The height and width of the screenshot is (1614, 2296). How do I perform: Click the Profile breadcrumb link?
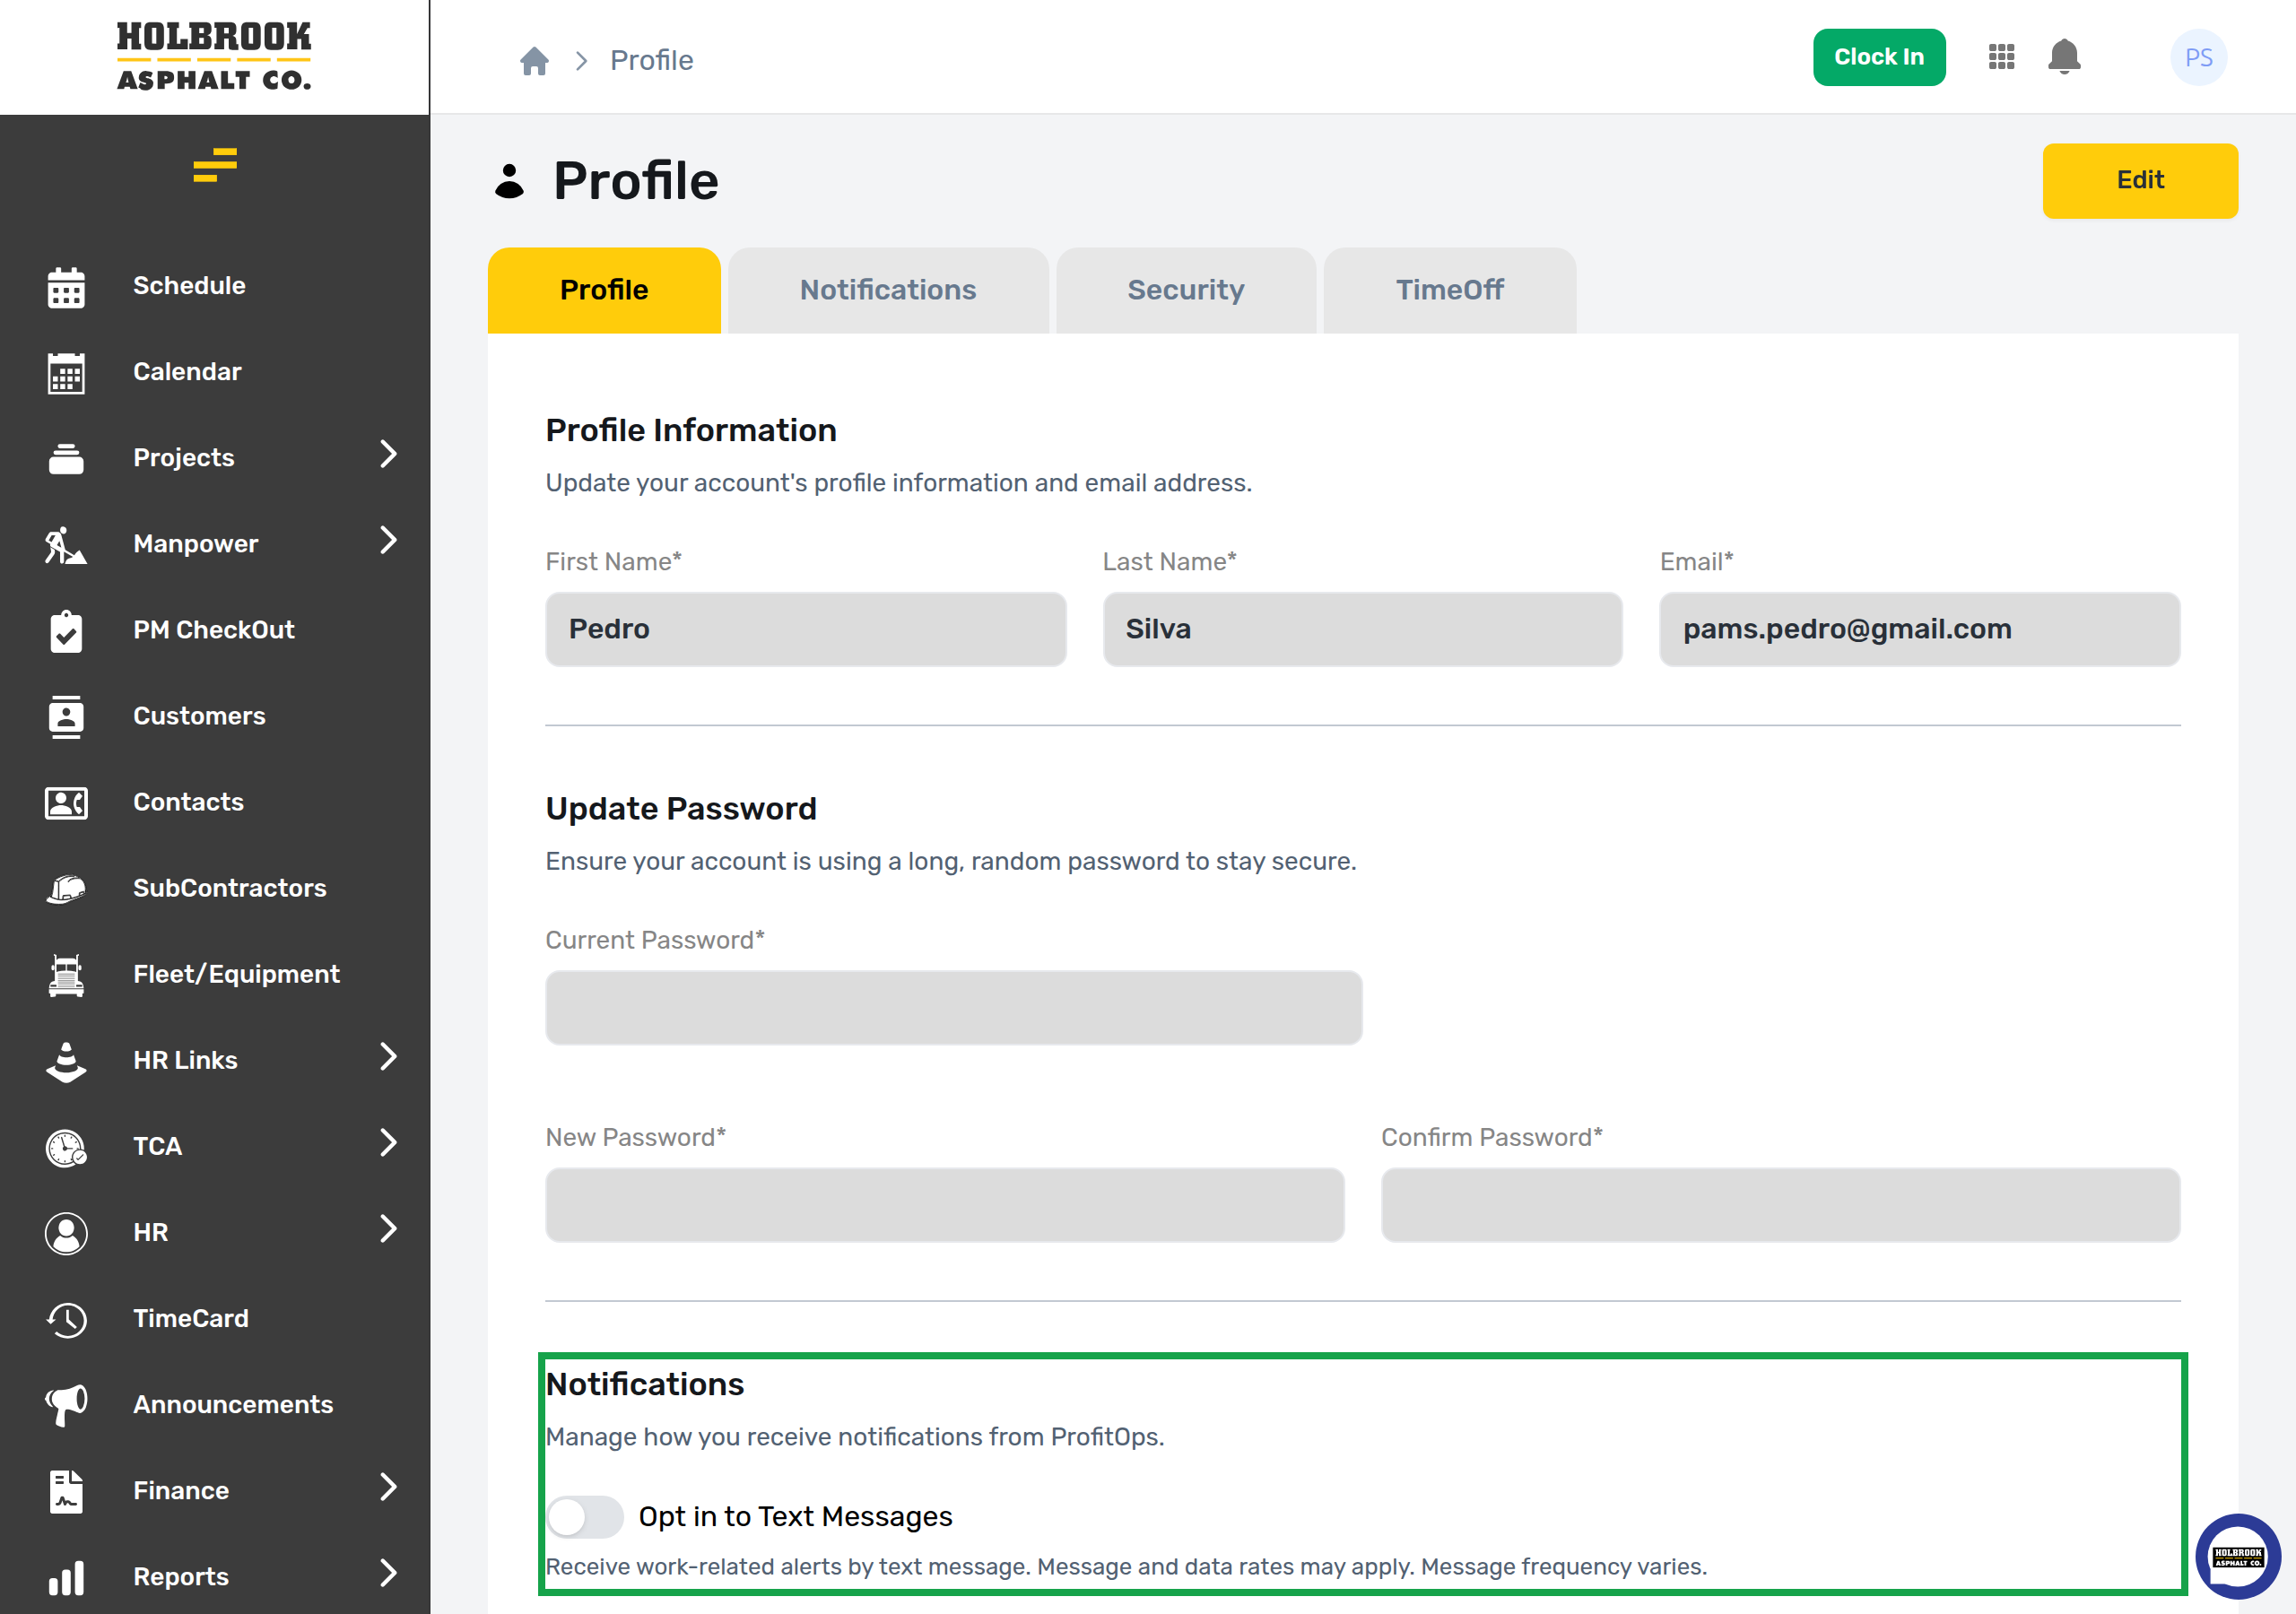(x=651, y=61)
